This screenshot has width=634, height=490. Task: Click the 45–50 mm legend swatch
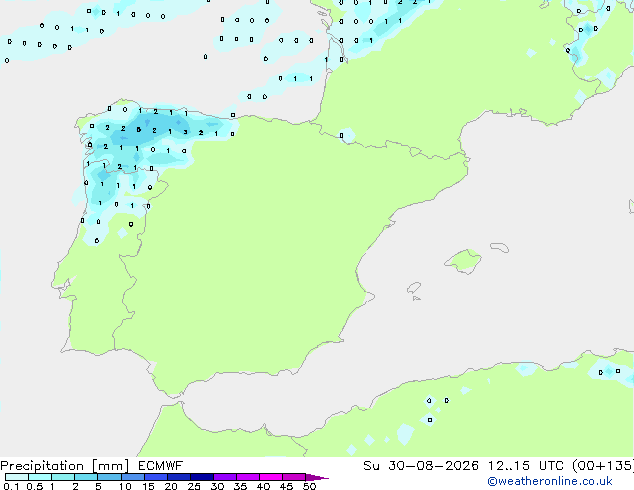click(x=294, y=477)
